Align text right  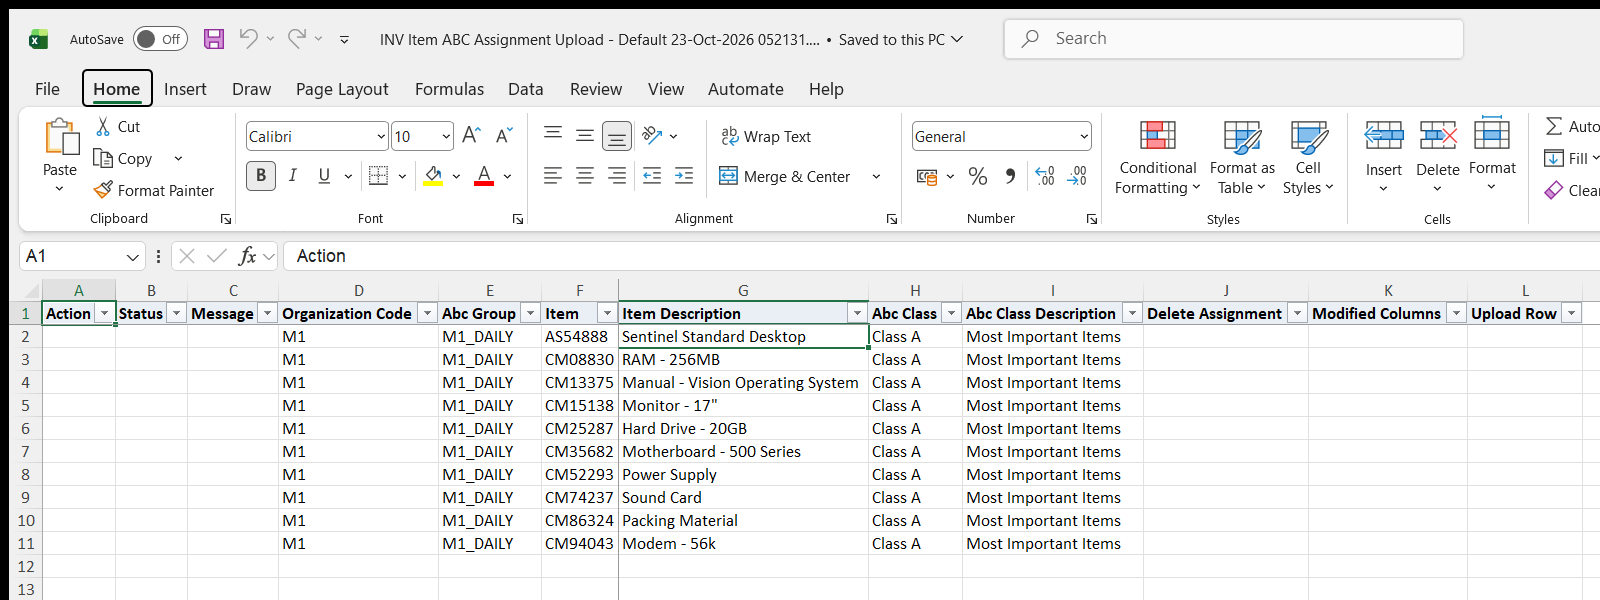pos(617,176)
